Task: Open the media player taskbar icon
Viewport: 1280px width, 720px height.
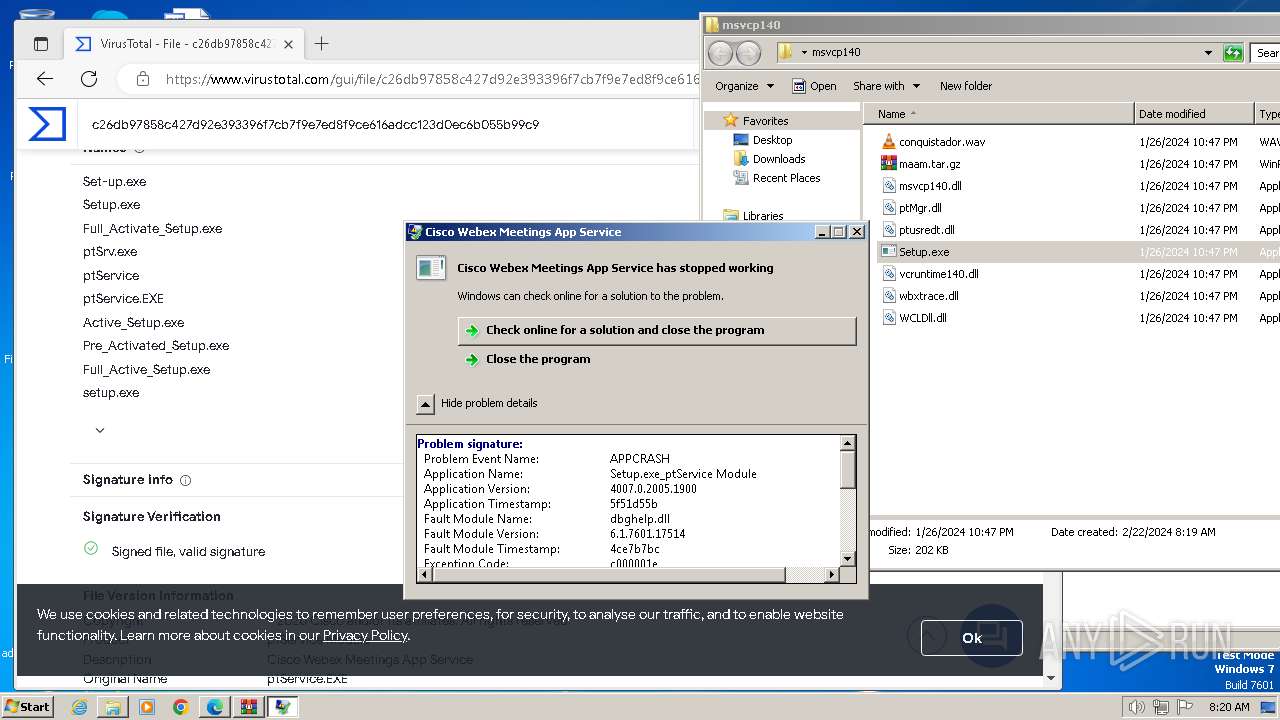Action: click(147, 707)
